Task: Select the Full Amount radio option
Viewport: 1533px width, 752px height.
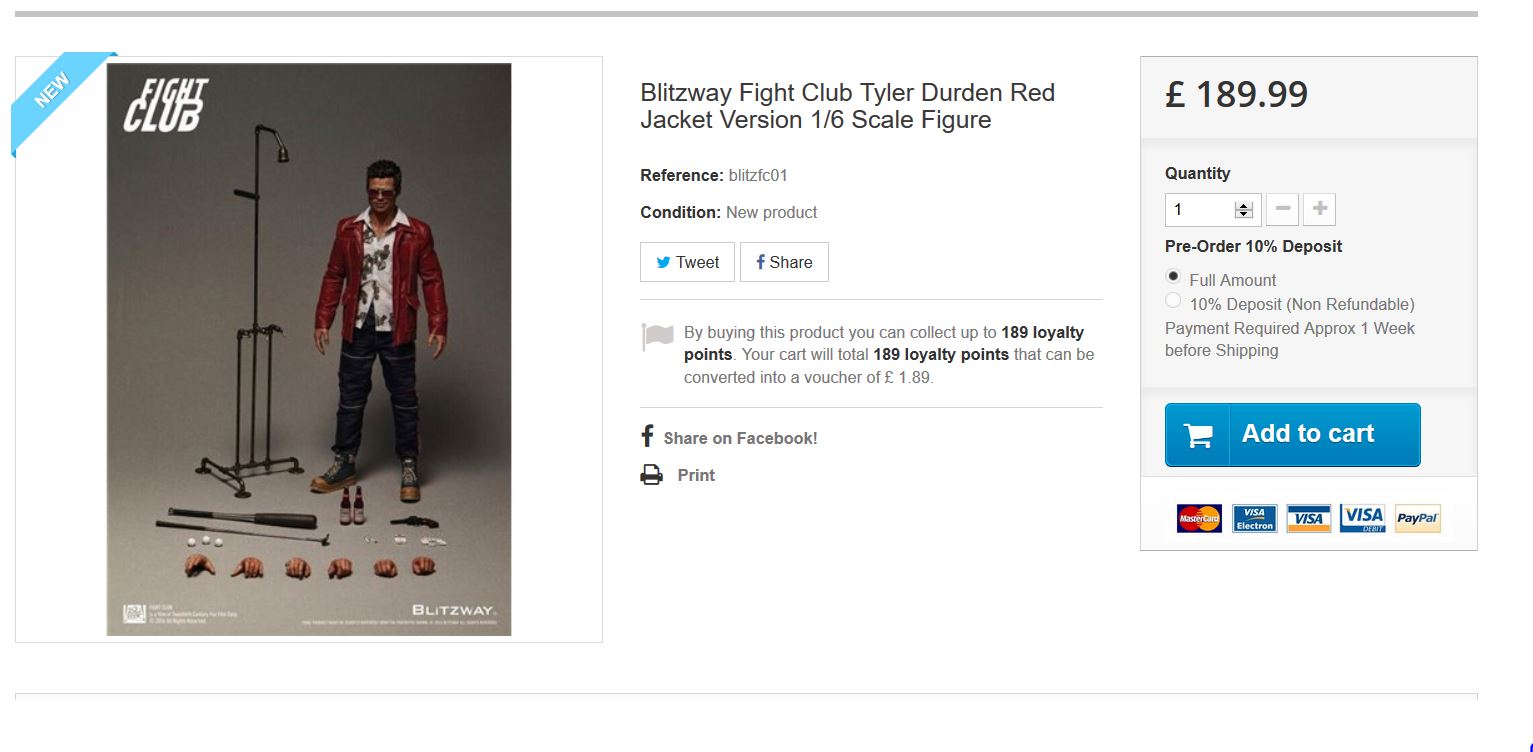Action: (1173, 276)
